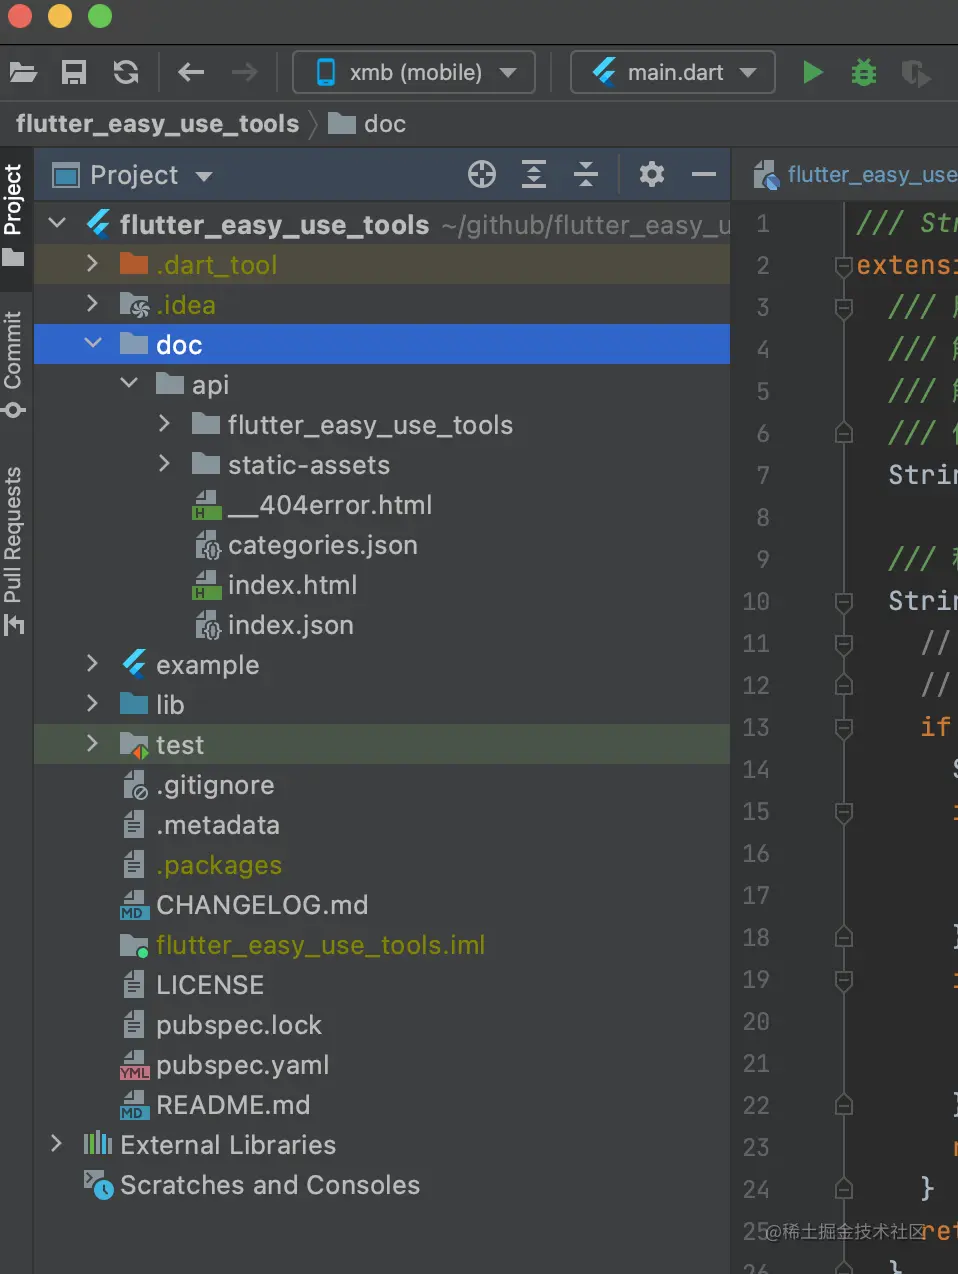Click the Scratches and Consoles clock icon

tap(98, 1185)
